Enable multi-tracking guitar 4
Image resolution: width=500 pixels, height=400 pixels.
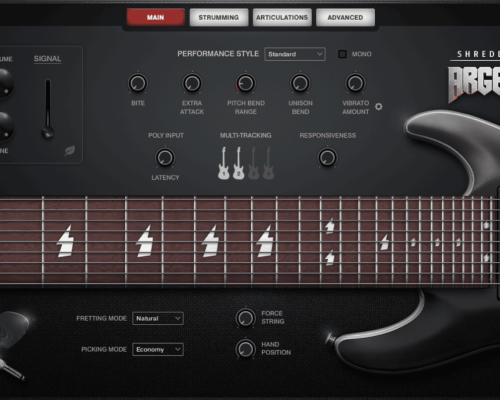268,163
